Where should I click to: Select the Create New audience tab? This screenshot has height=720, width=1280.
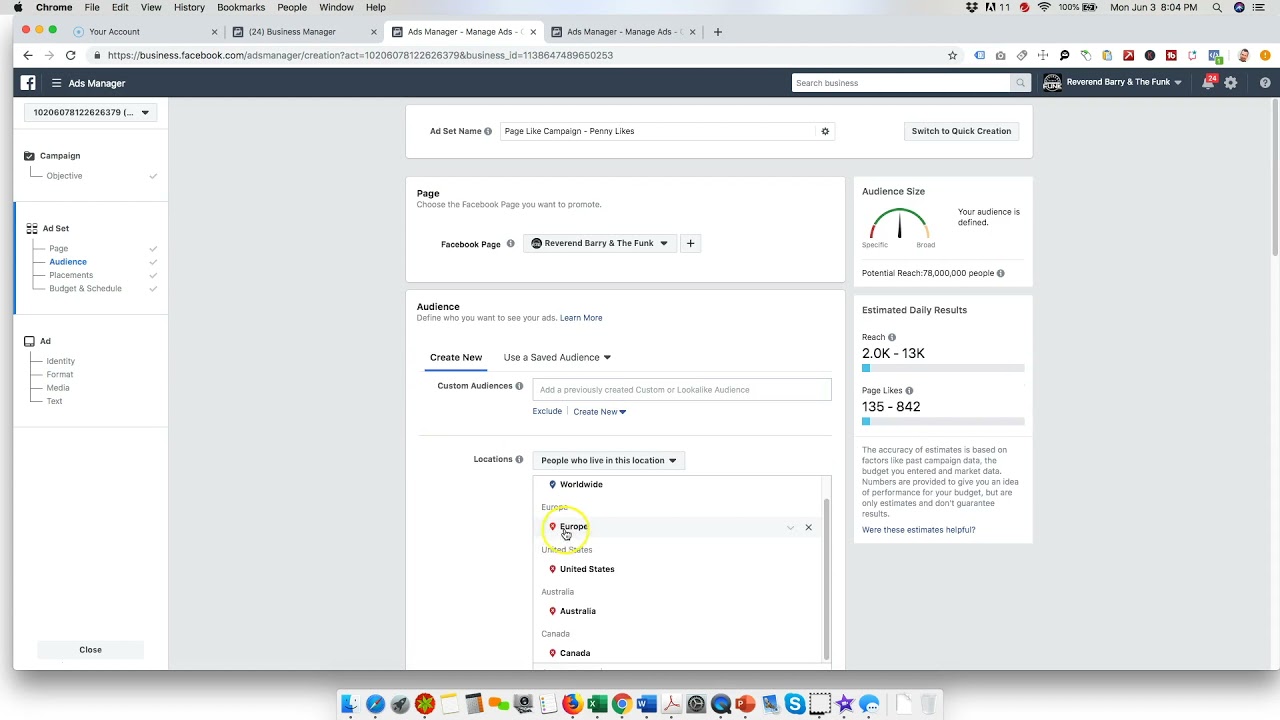(456, 357)
